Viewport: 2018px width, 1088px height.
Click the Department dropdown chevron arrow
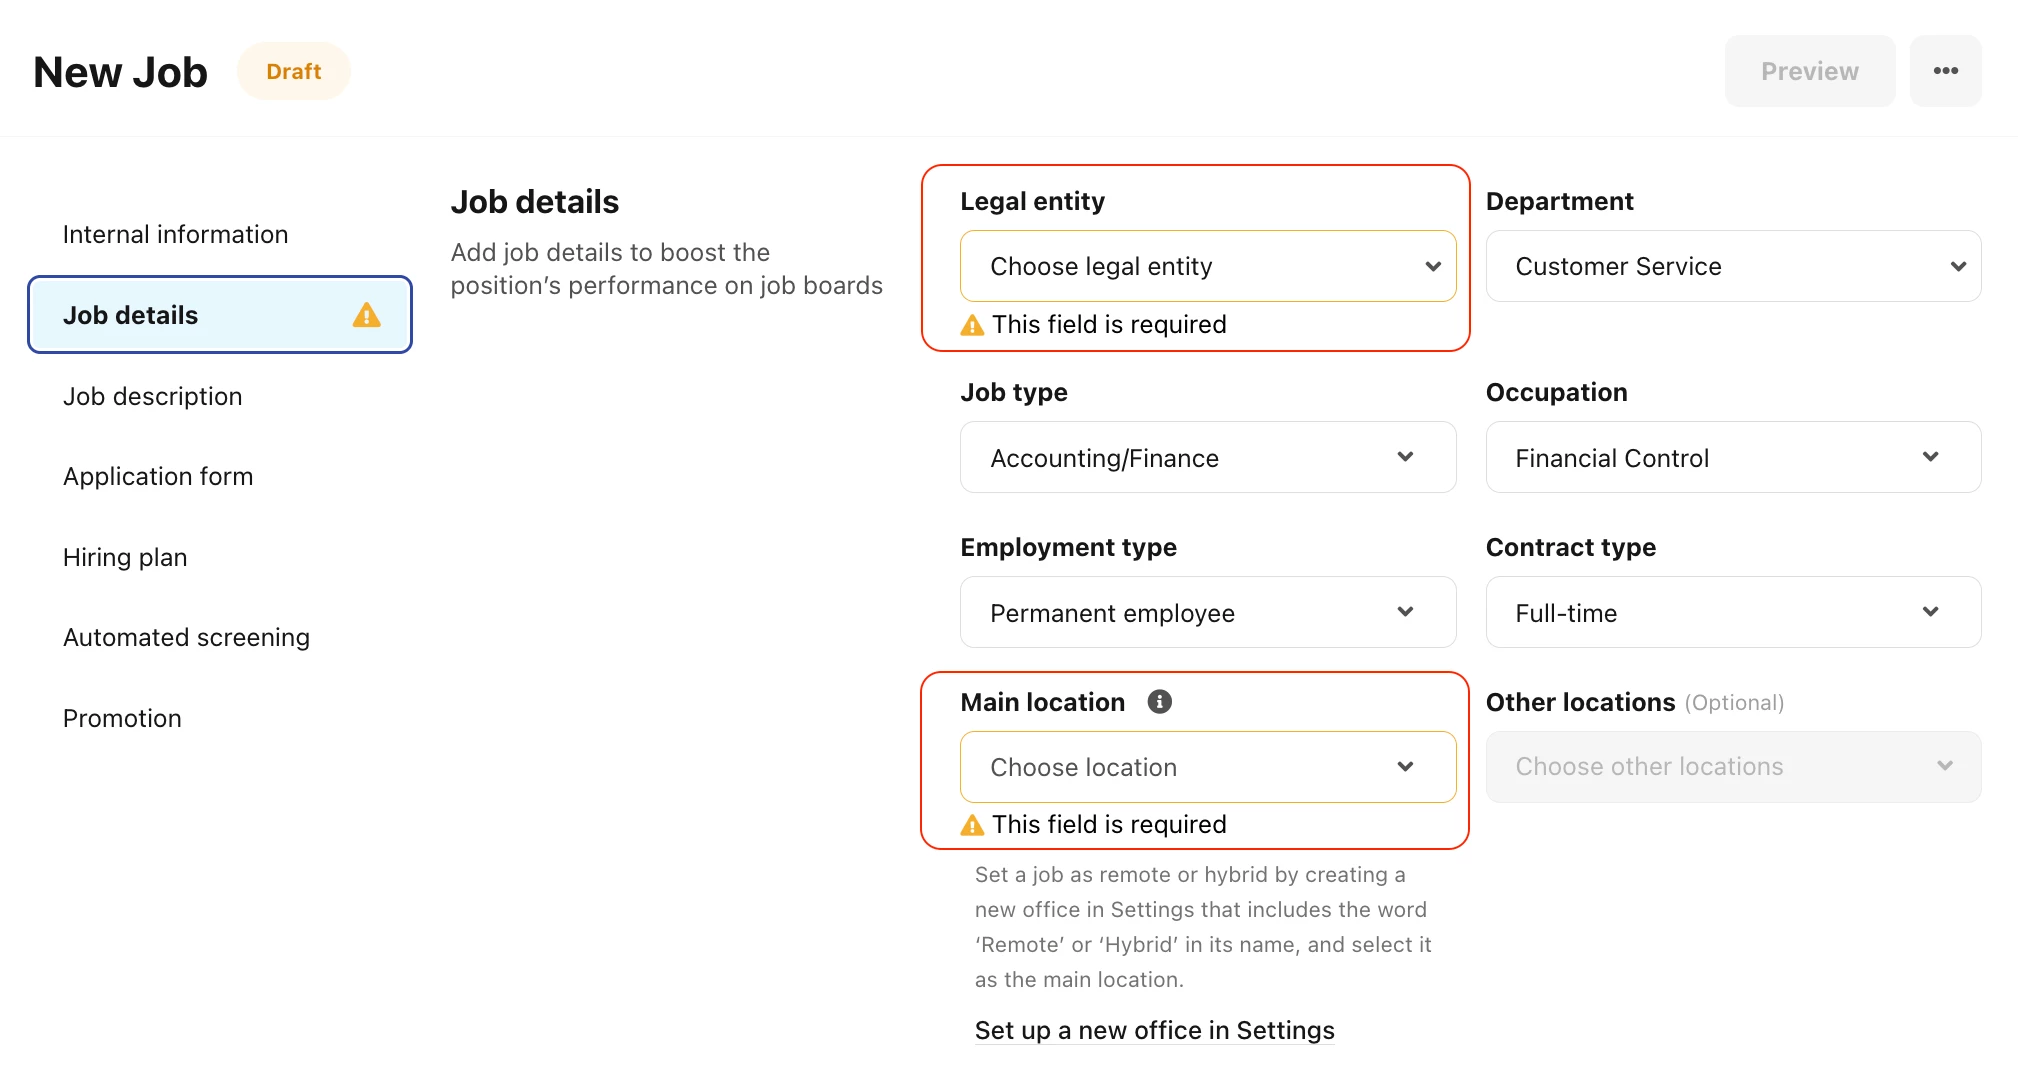(1958, 266)
